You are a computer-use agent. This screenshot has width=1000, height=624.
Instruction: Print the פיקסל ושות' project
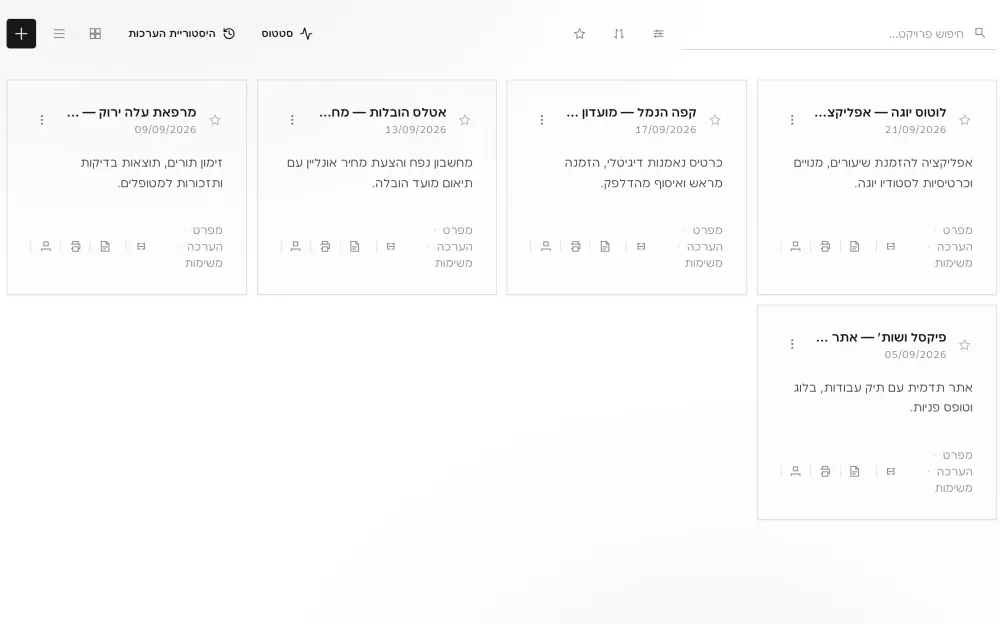[825, 472]
